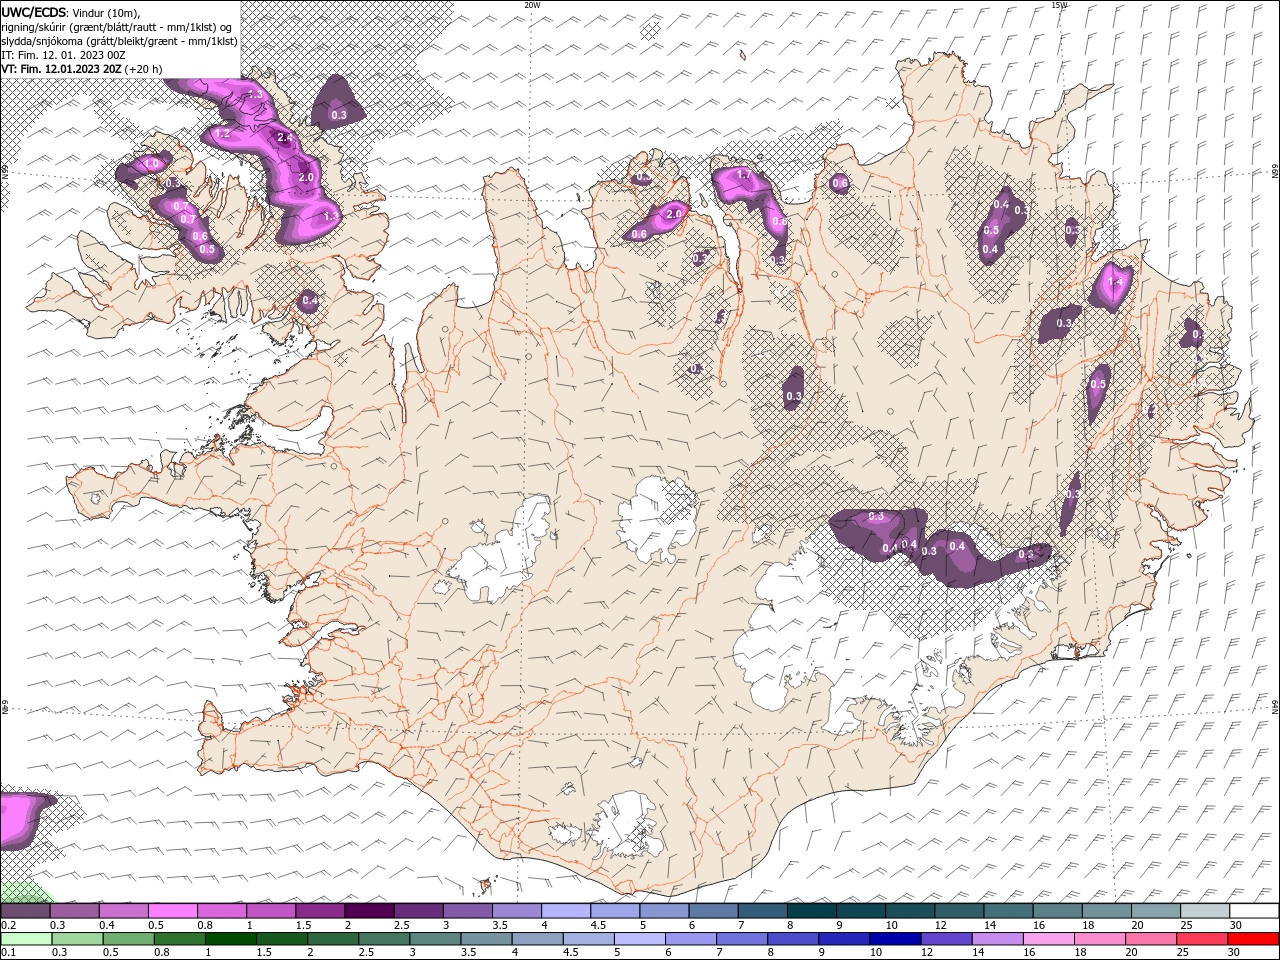Click the '0.2' legend label
This screenshot has height=960, width=1280.
(x=8, y=925)
